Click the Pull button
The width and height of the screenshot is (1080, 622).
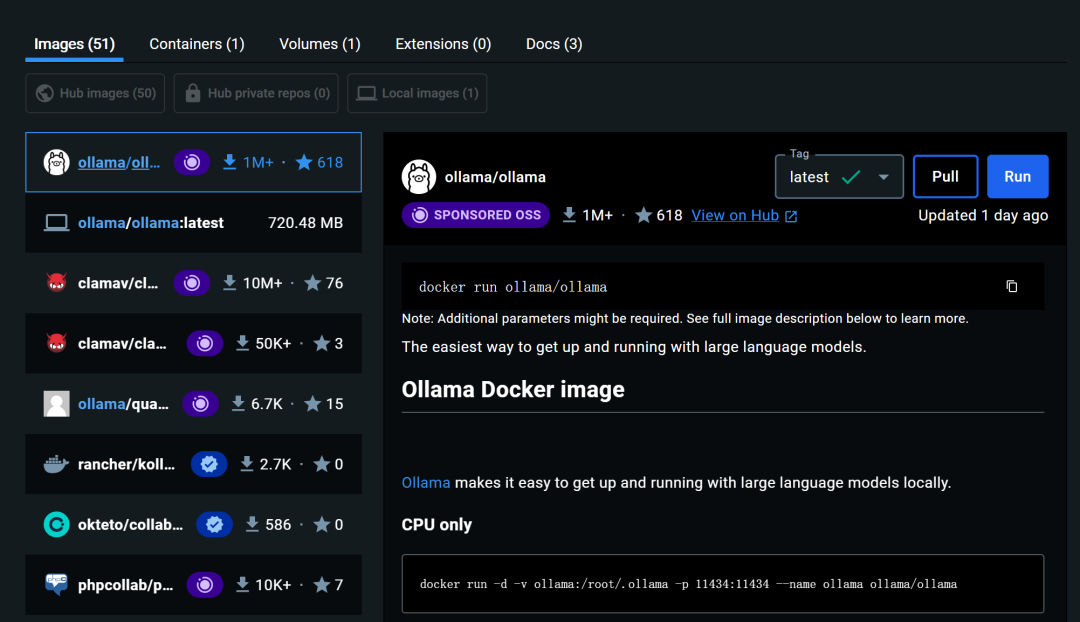coord(945,176)
